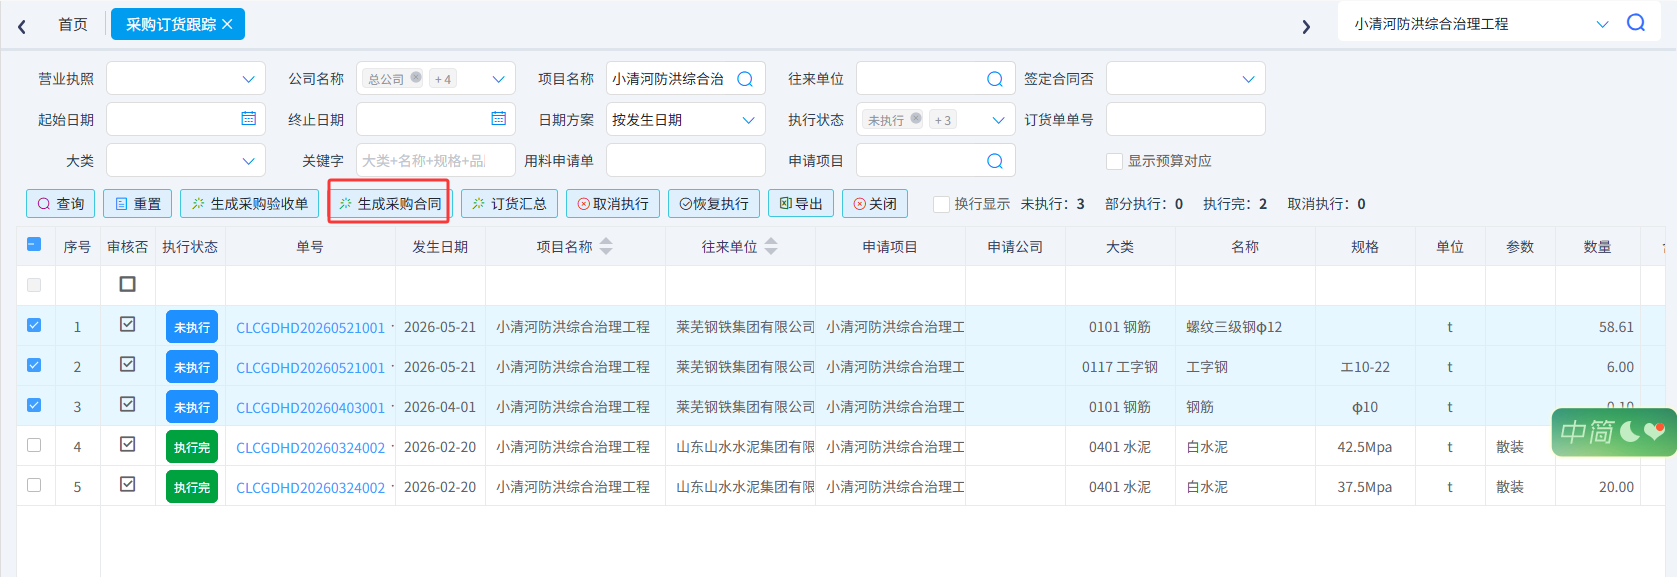Screen dimensions: 1677x577
Task: Click the 关闭 button
Action: click(875, 204)
